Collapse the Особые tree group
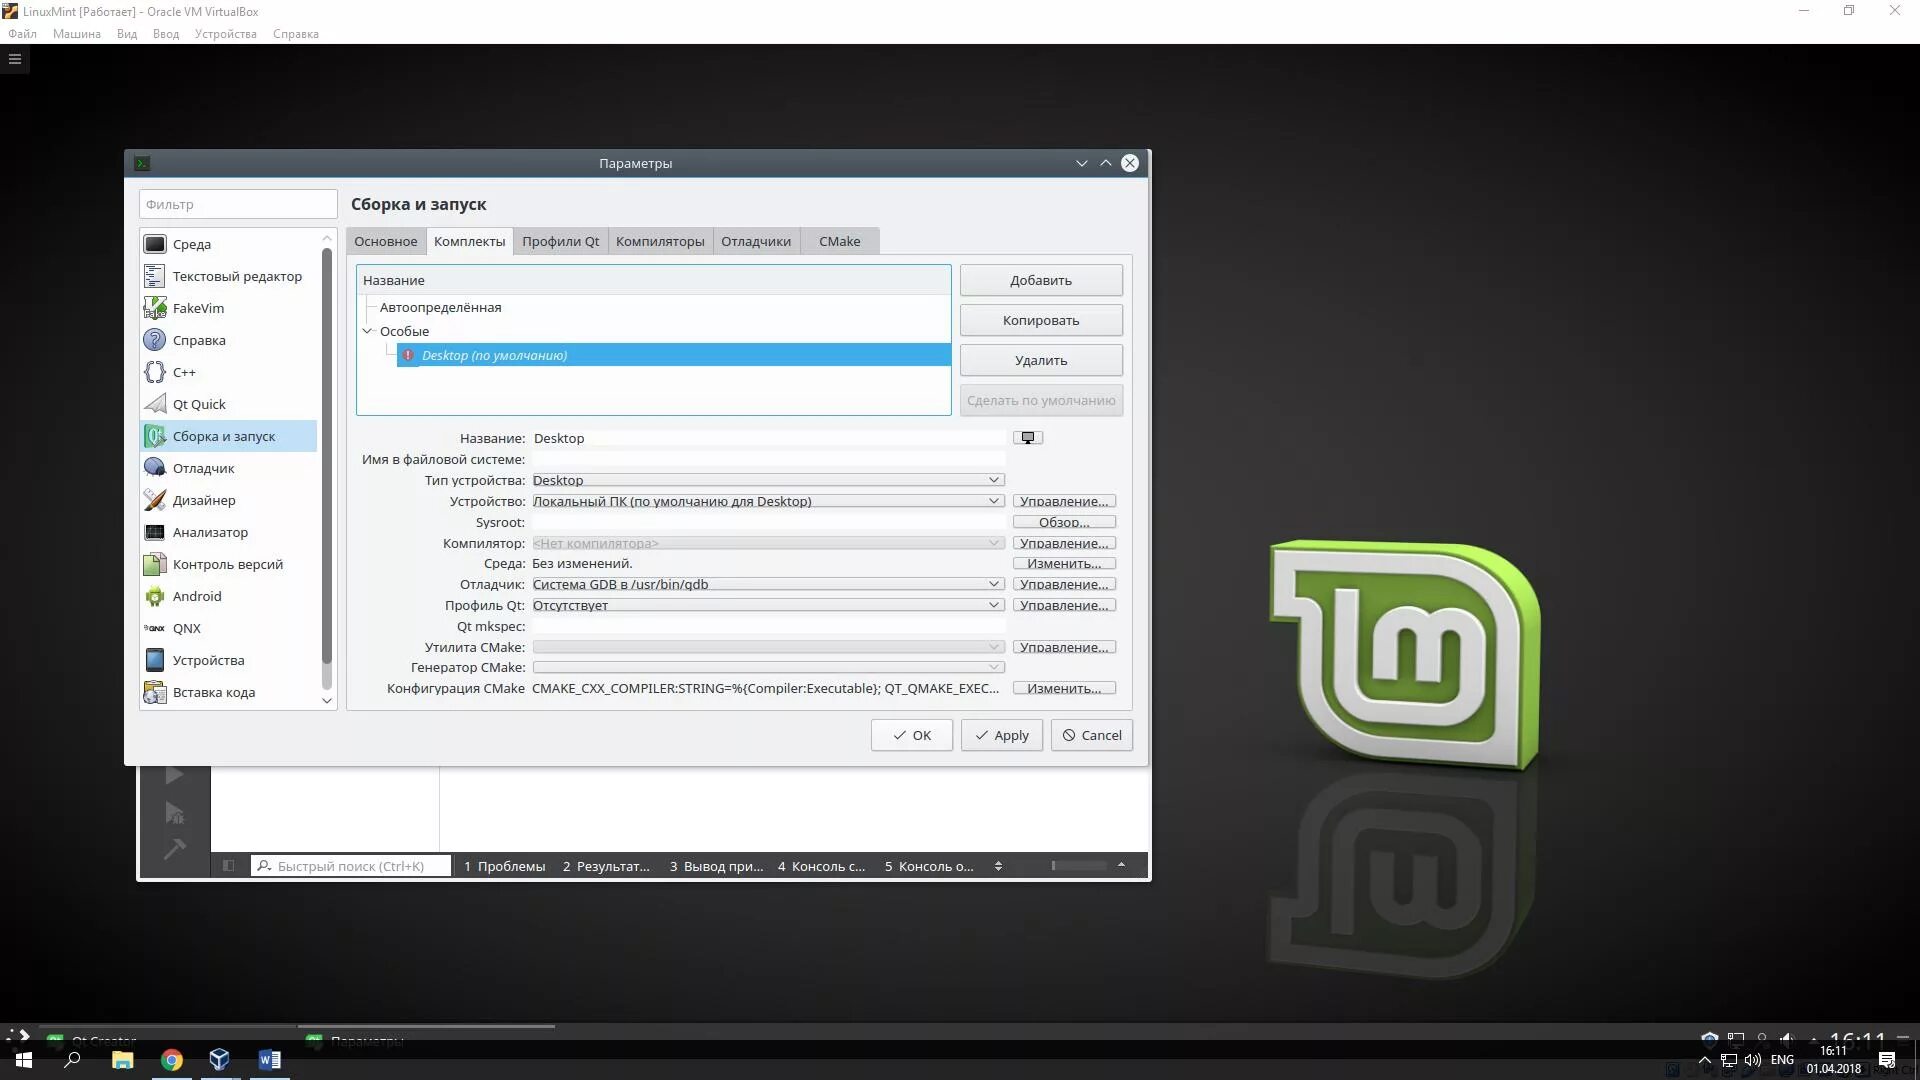 pyautogui.click(x=367, y=331)
